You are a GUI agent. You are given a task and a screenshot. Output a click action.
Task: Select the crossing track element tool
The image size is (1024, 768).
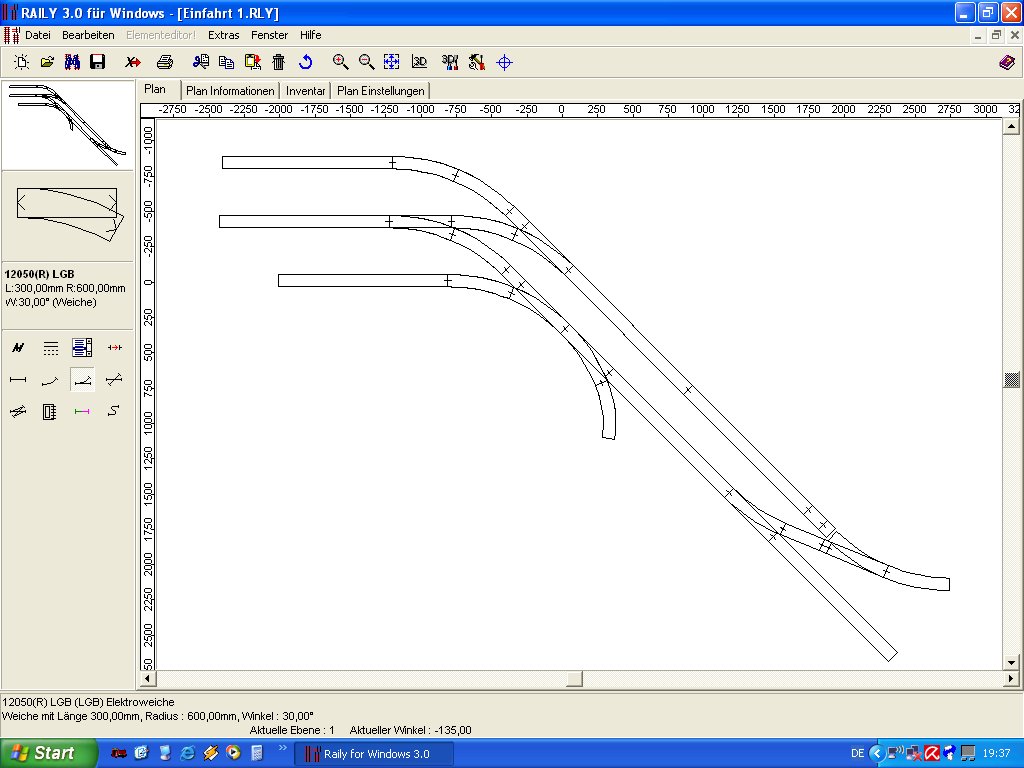coord(114,379)
